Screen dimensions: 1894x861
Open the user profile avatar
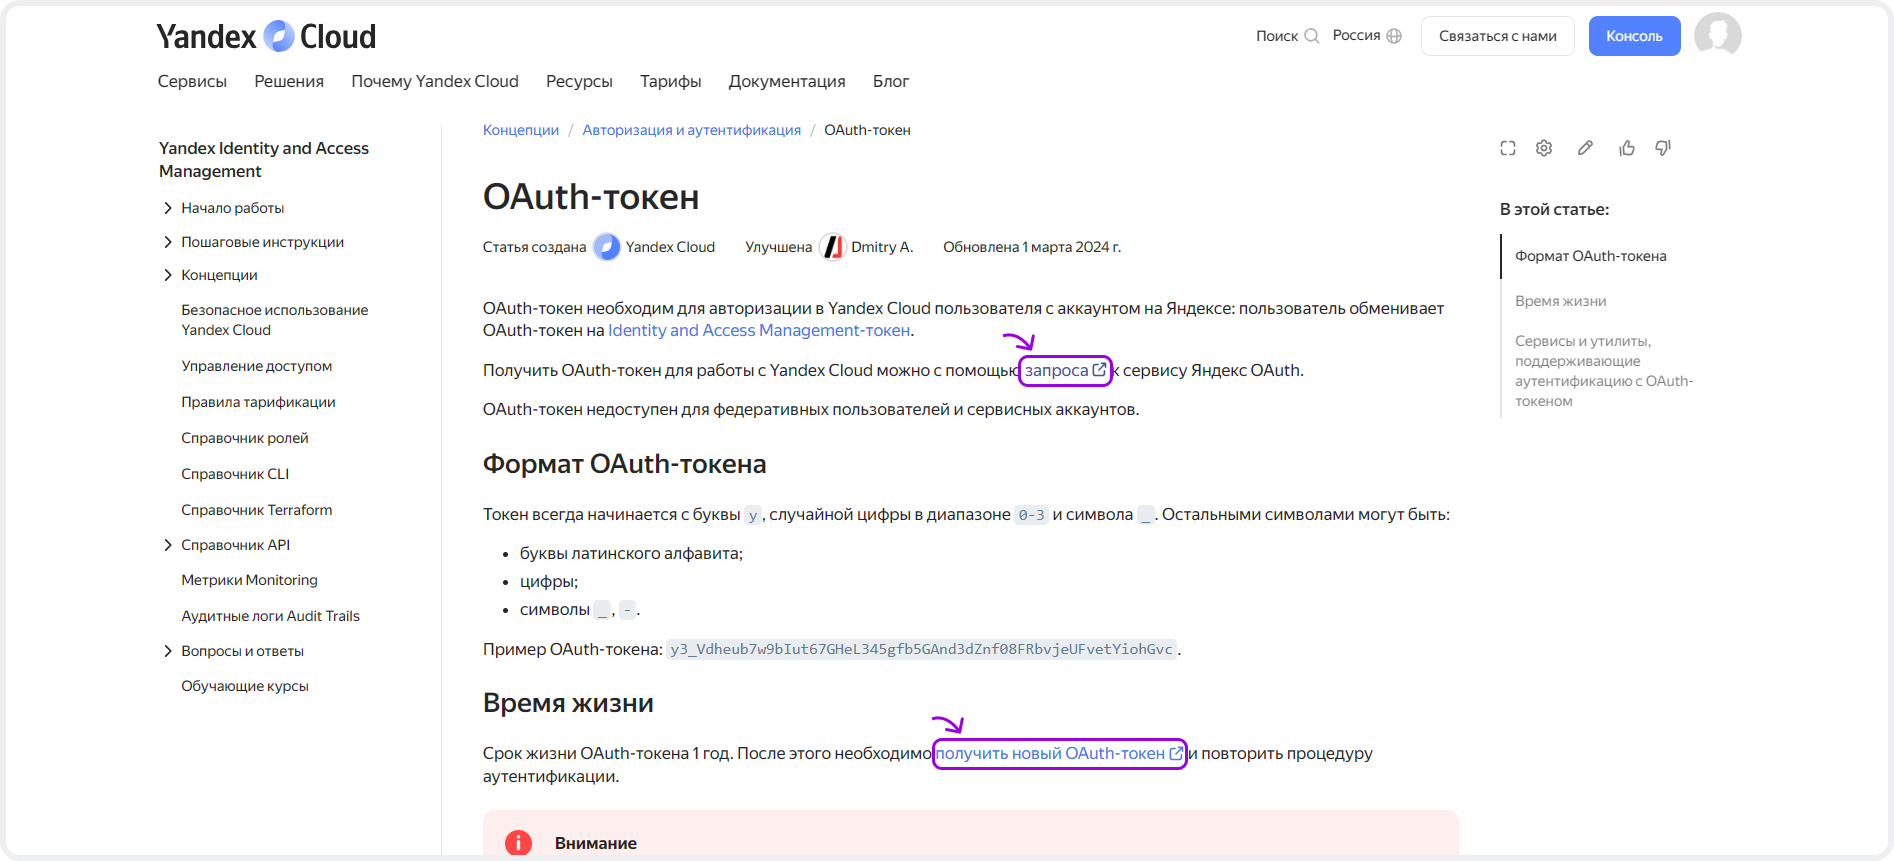coord(1717,36)
